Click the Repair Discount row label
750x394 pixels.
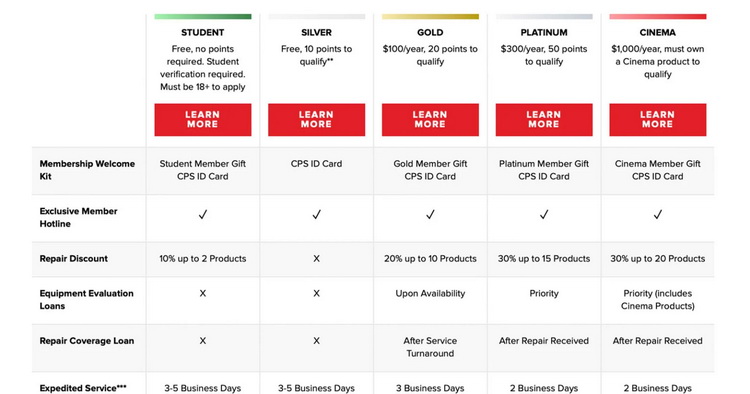pos(74,259)
